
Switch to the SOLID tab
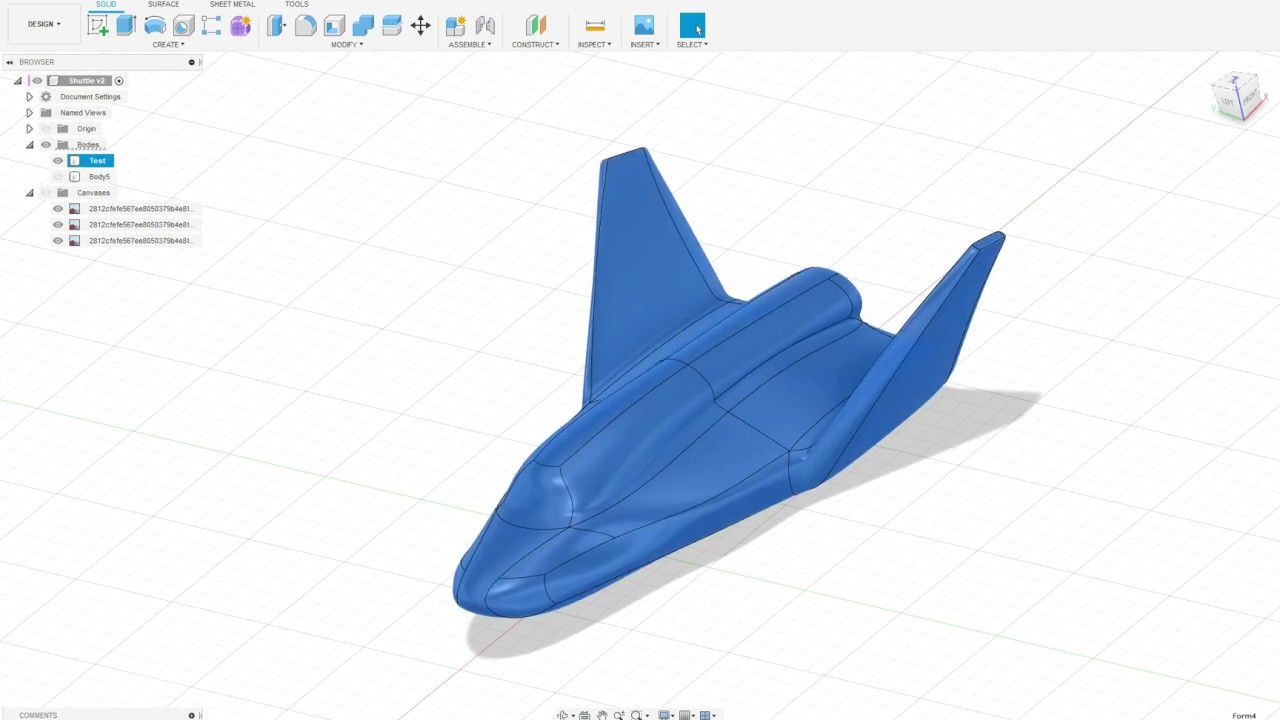click(x=105, y=4)
